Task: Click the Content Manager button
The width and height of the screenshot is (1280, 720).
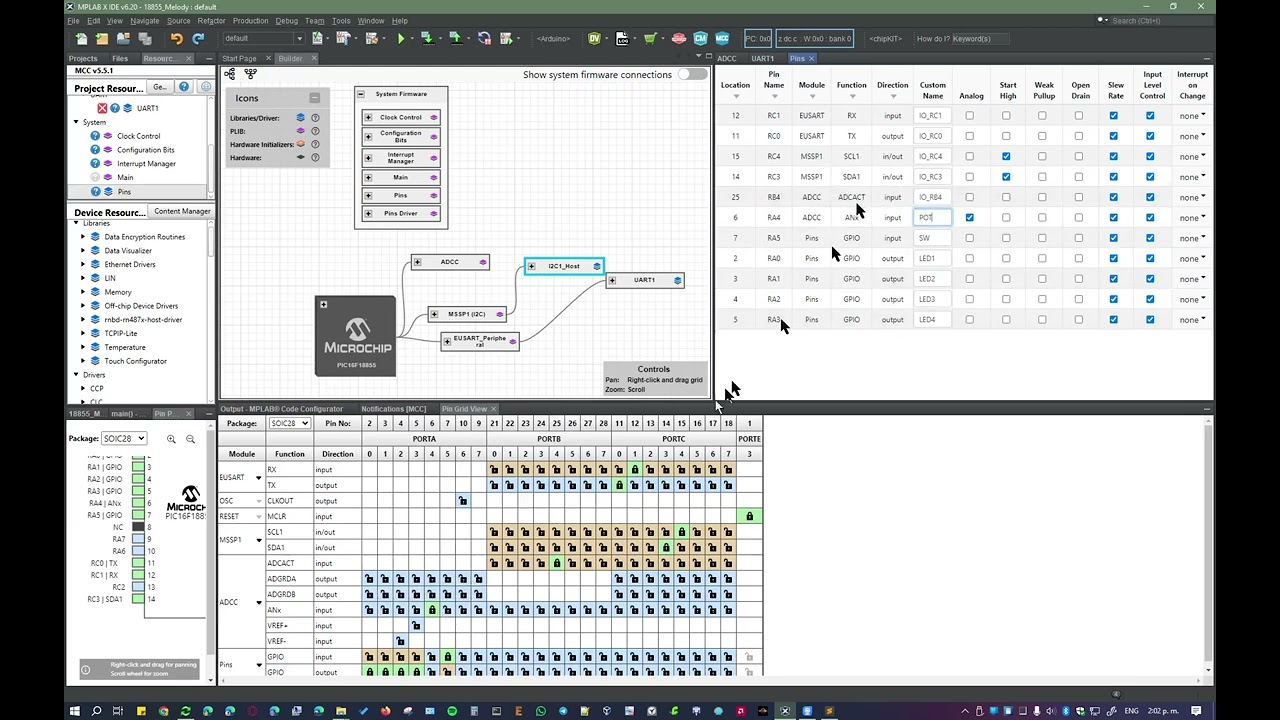Action: tap(182, 212)
